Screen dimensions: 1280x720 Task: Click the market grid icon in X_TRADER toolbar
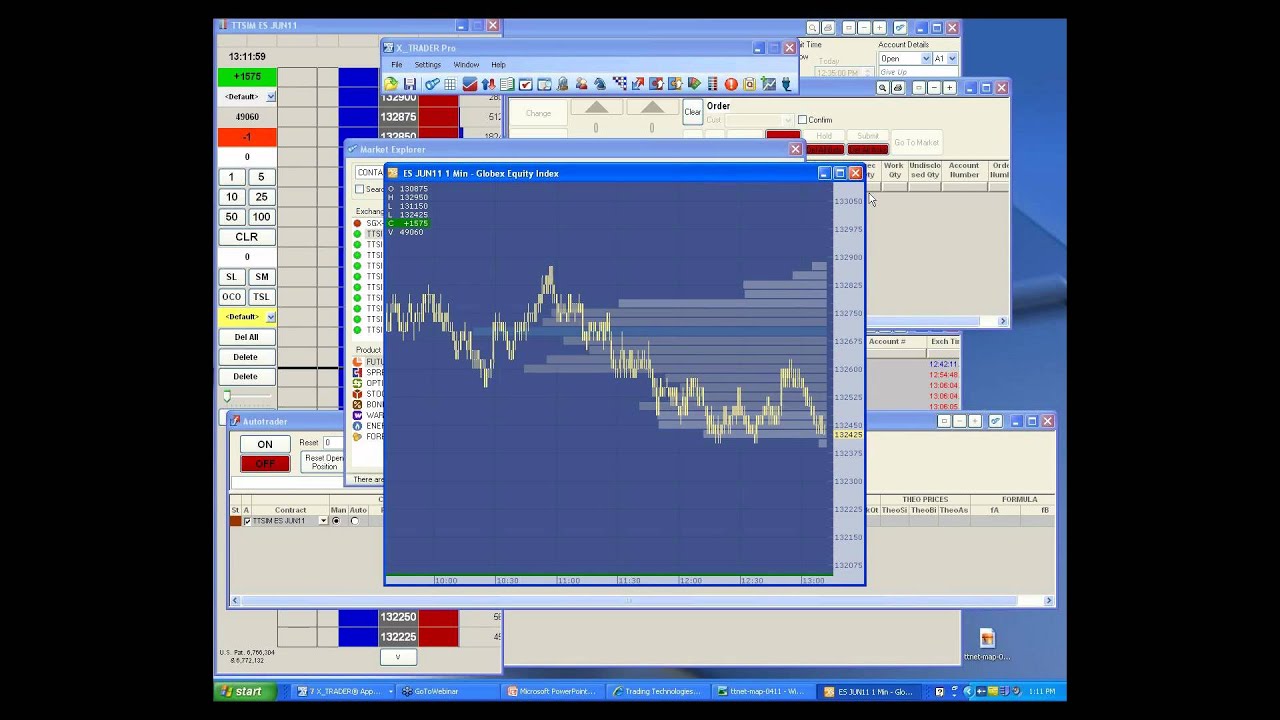point(450,84)
